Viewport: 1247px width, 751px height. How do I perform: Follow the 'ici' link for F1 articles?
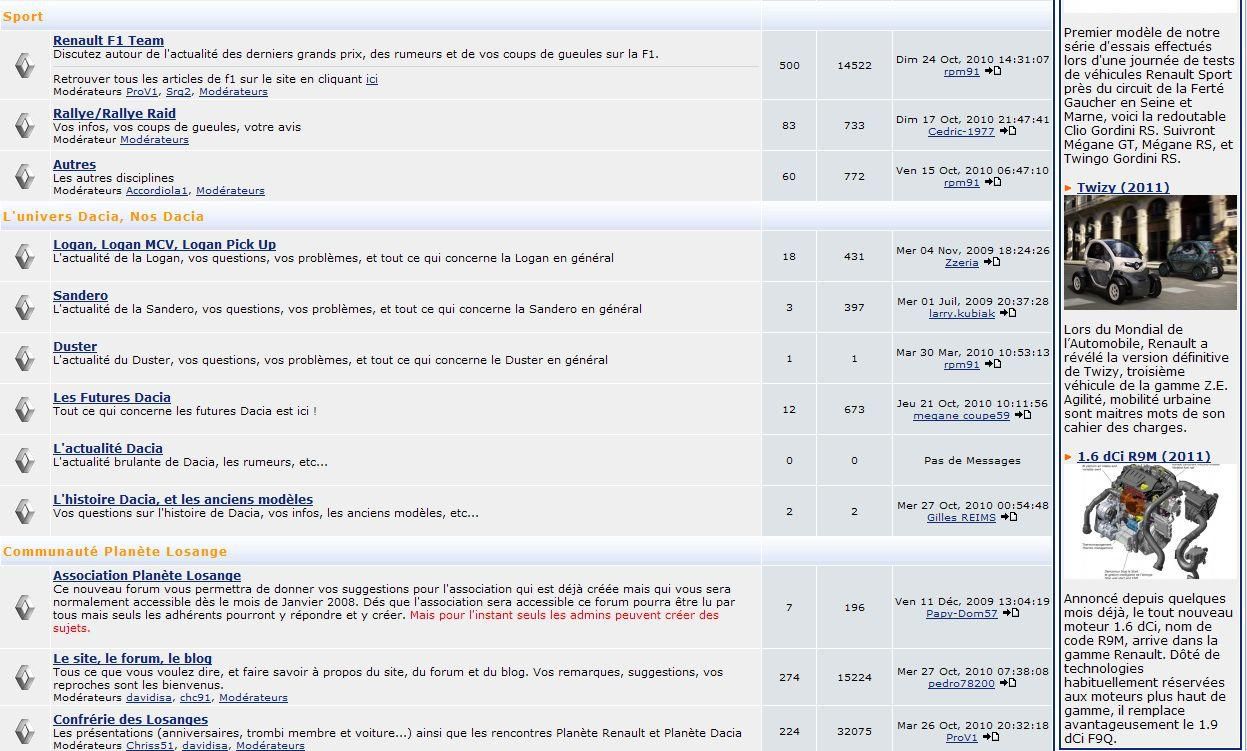pos(372,79)
